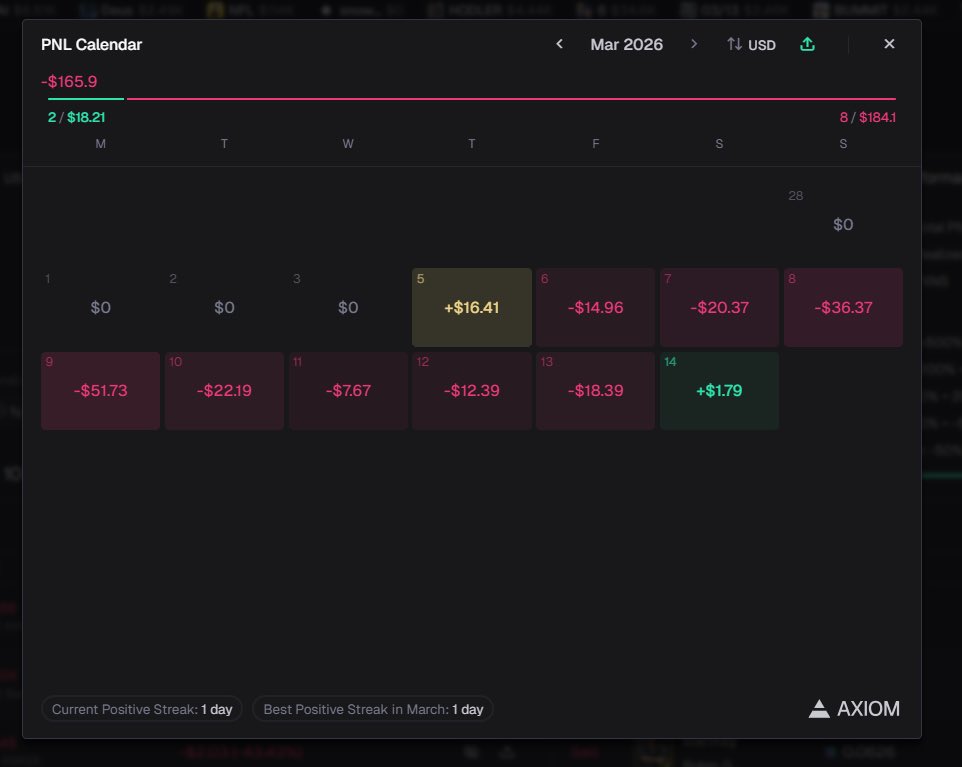
Task: Select March 11 cell showing -$7.67
Action: (348, 391)
